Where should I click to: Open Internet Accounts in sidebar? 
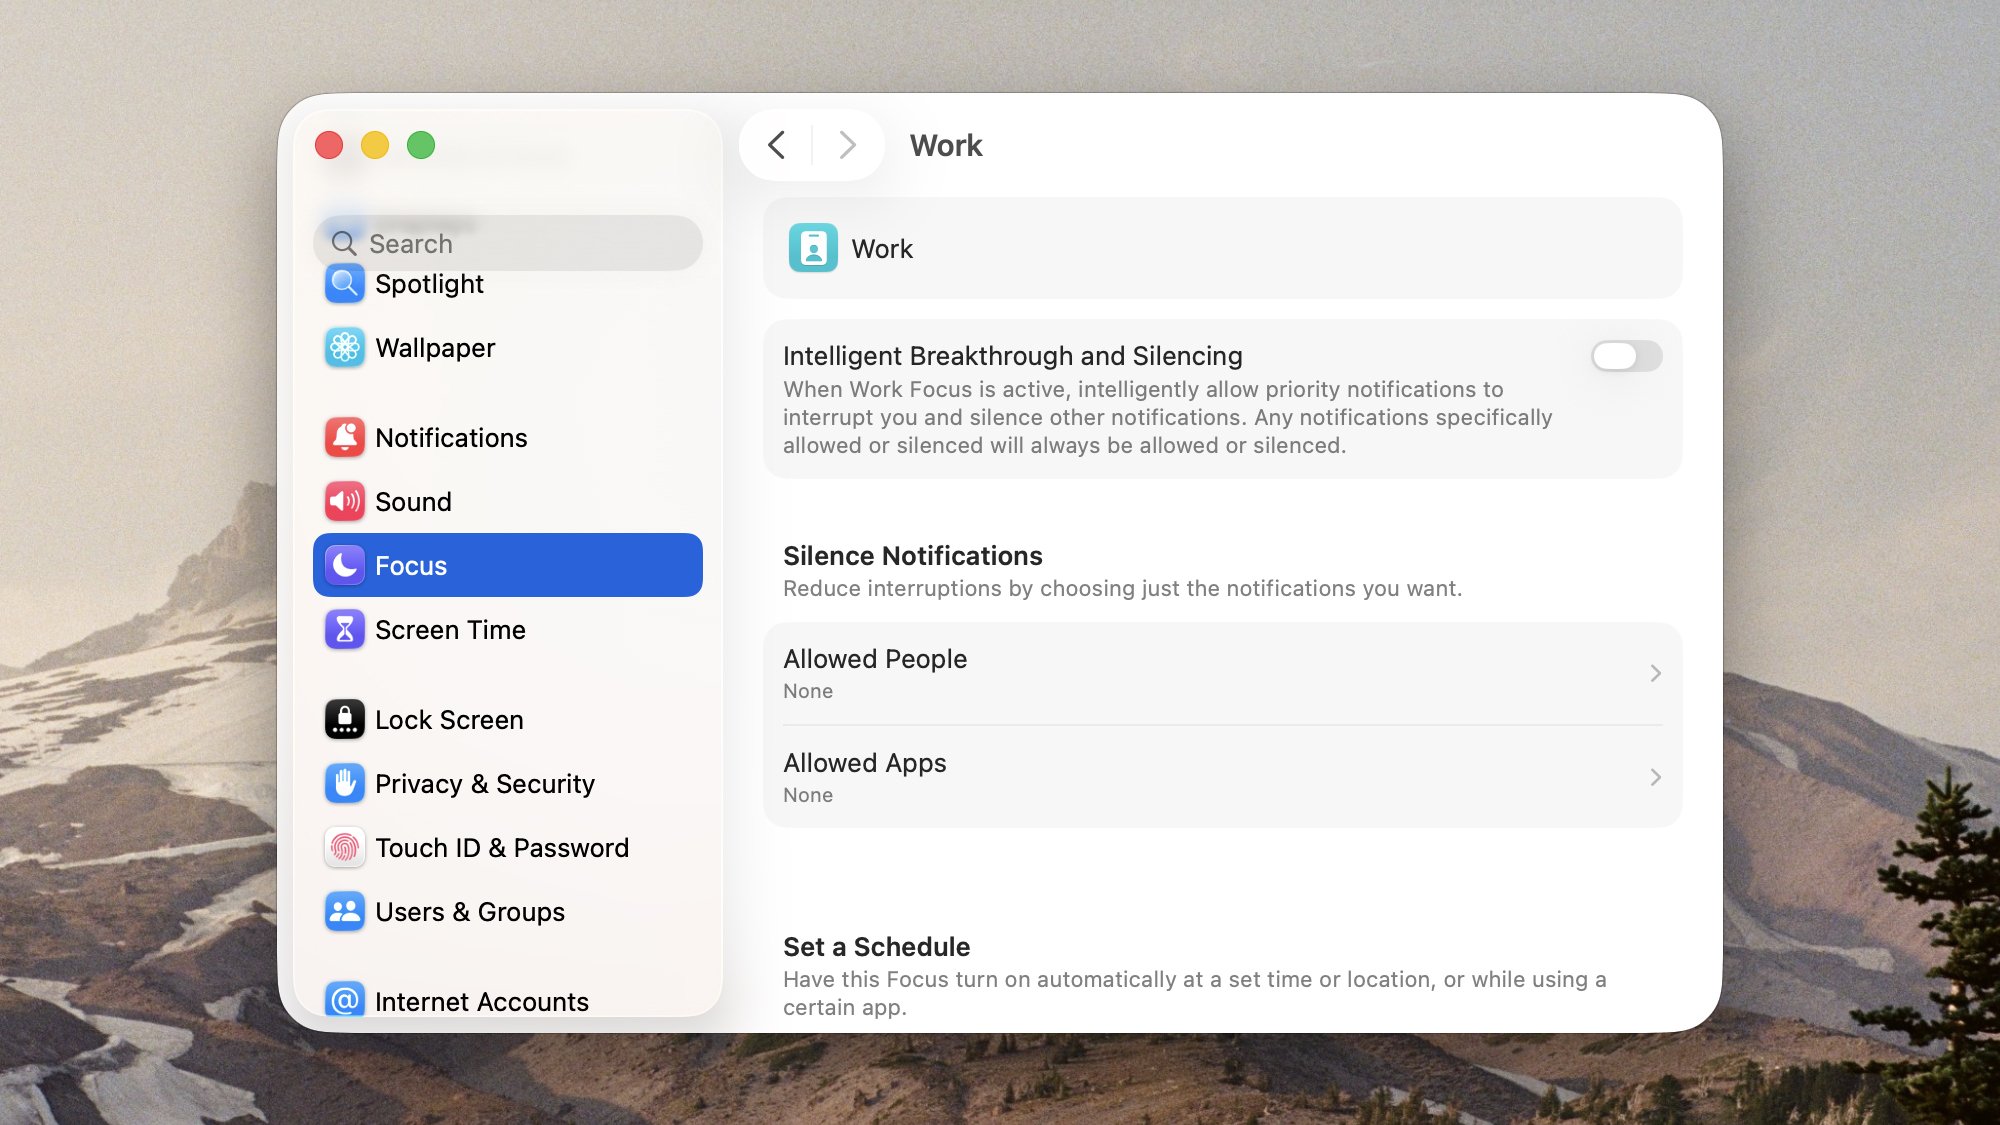481,1001
